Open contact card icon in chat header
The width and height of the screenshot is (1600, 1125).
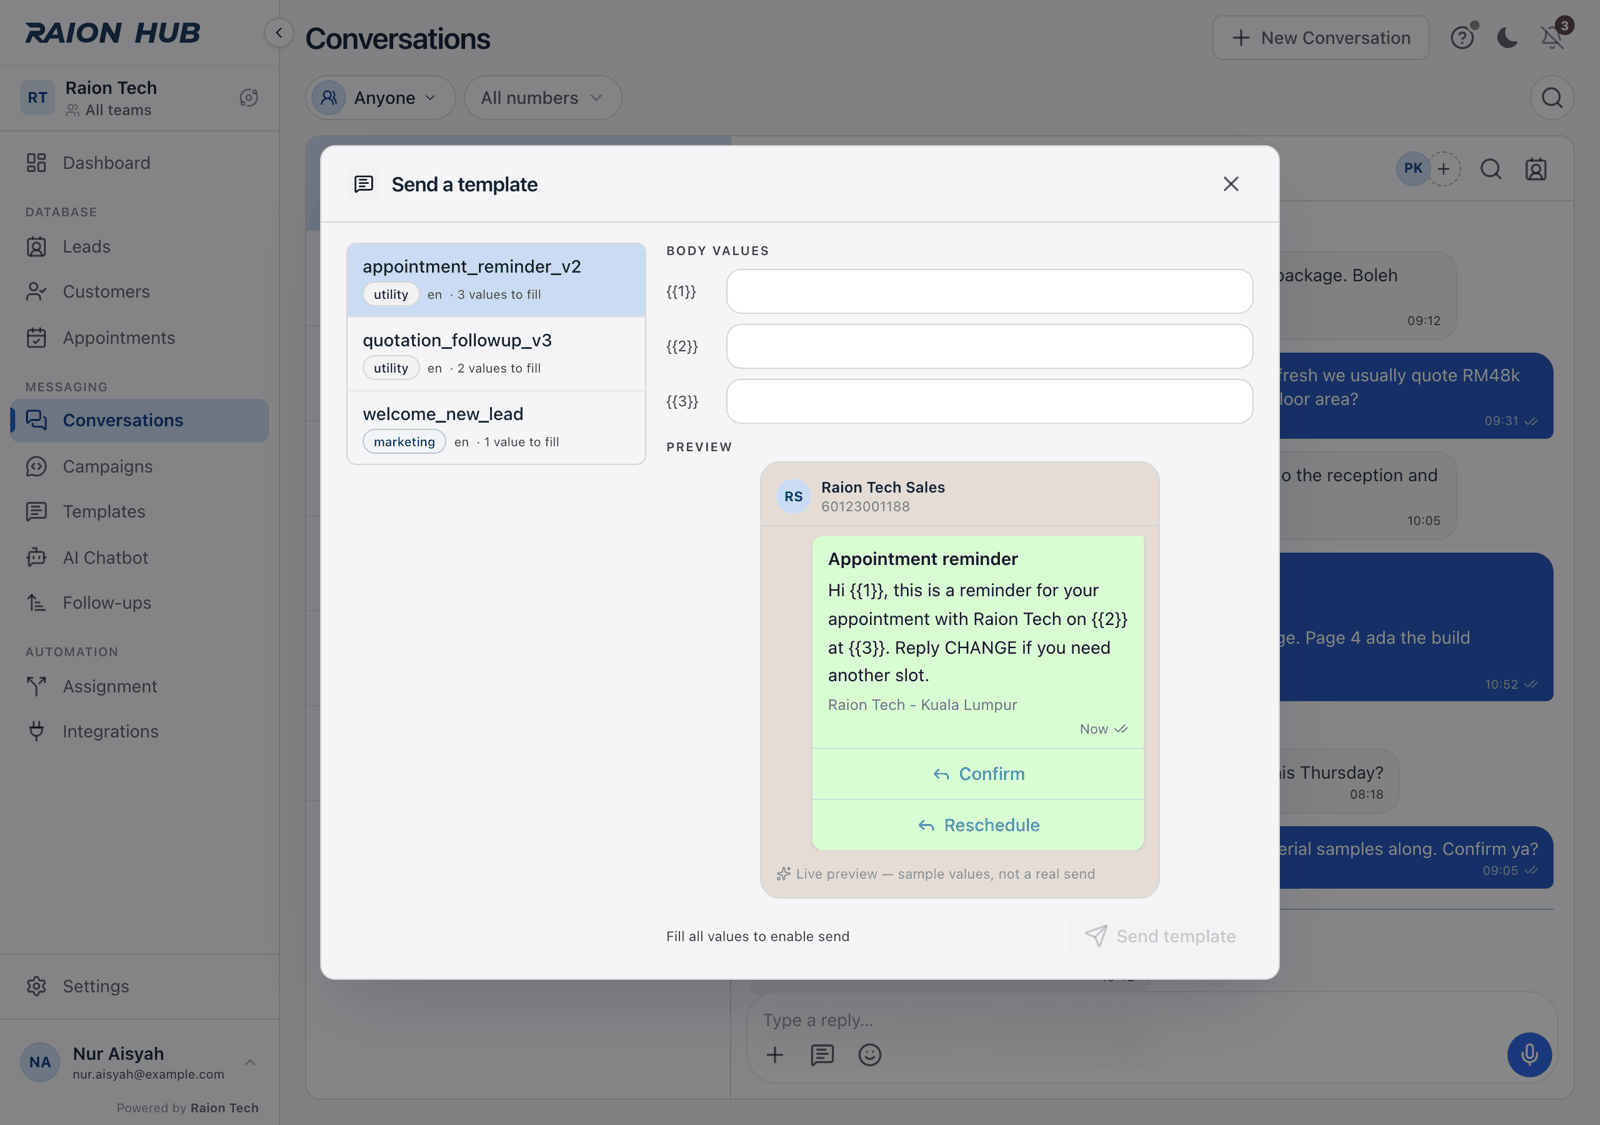tap(1536, 169)
